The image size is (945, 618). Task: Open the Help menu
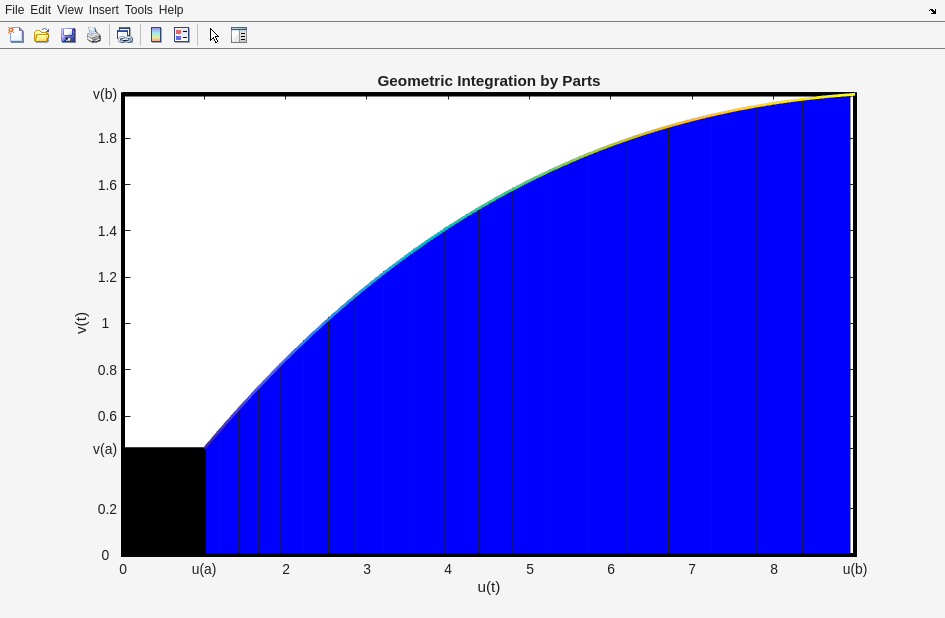[x=171, y=10]
